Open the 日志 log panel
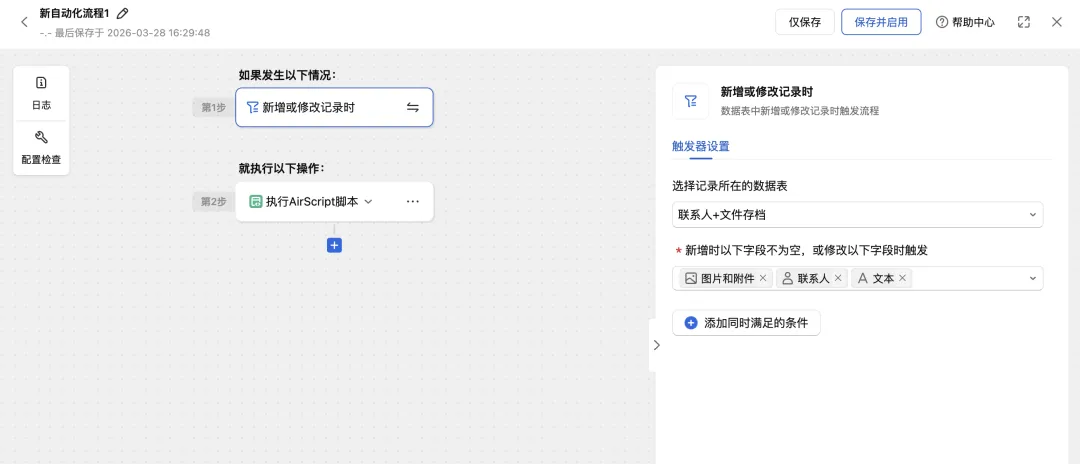The width and height of the screenshot is (1080, 464). [x=41, y=91]
